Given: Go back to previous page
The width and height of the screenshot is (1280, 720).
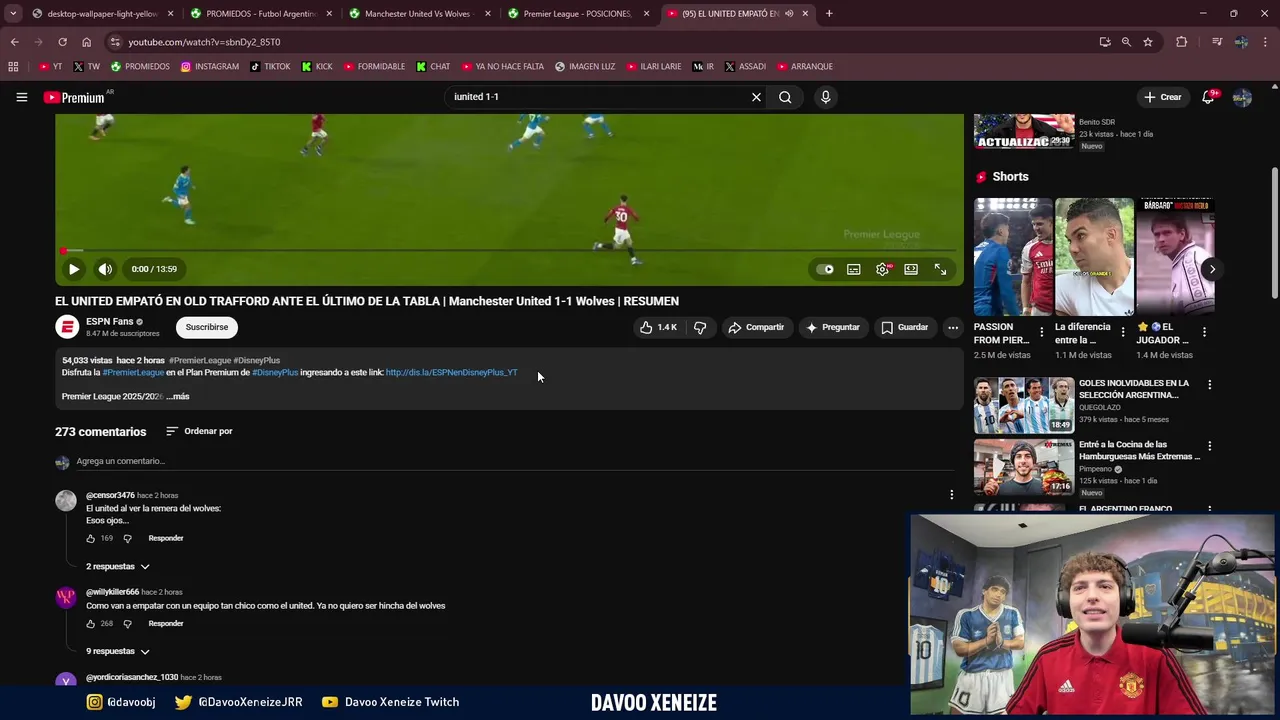Looking at the screenshot, I should pyautogui.click(x=14, y=42).
